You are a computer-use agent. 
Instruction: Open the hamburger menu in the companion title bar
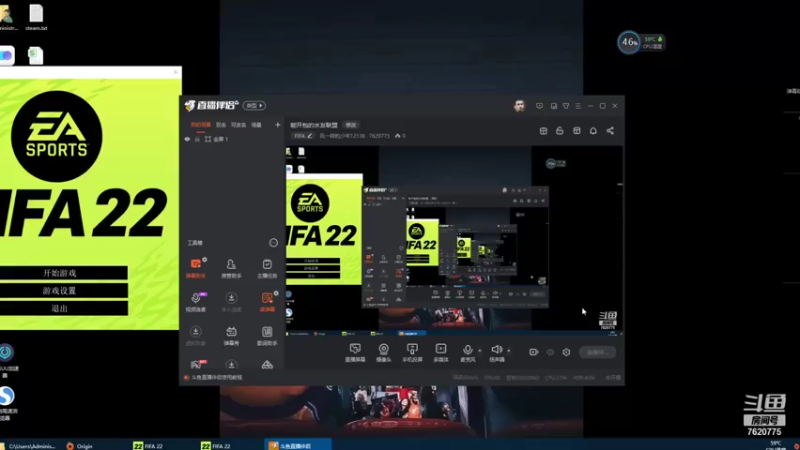tap(578, 106)
